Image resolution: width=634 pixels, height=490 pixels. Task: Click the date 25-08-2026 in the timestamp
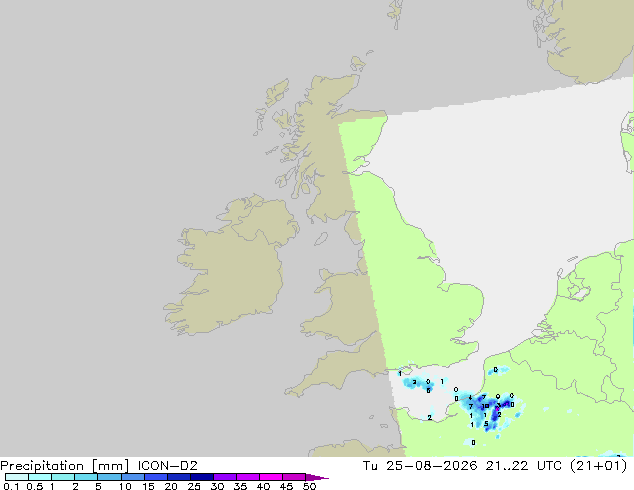431,466
